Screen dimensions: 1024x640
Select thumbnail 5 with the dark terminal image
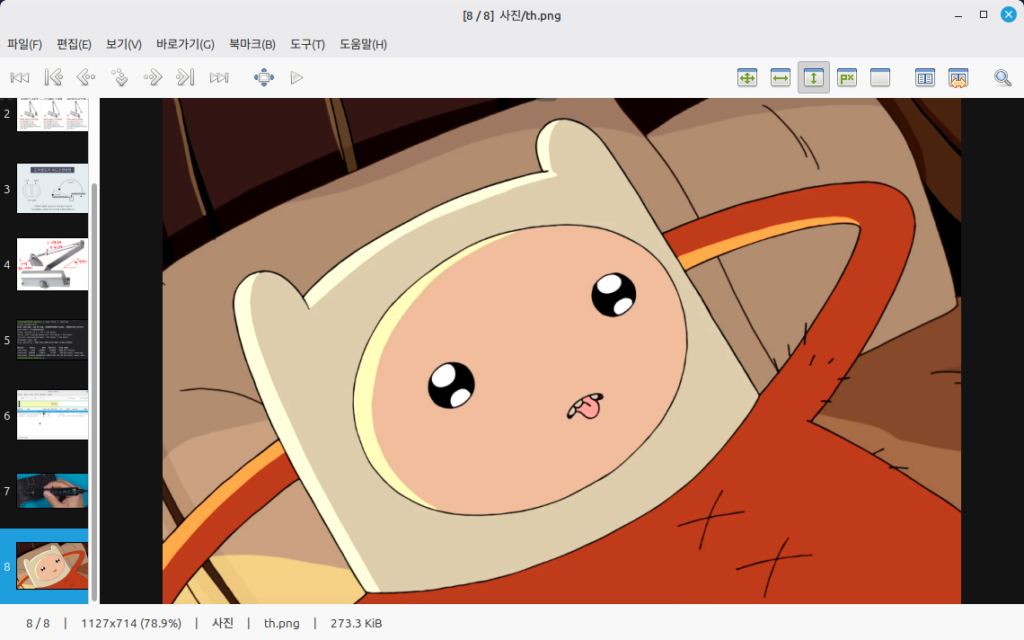[x=52, y=340]
